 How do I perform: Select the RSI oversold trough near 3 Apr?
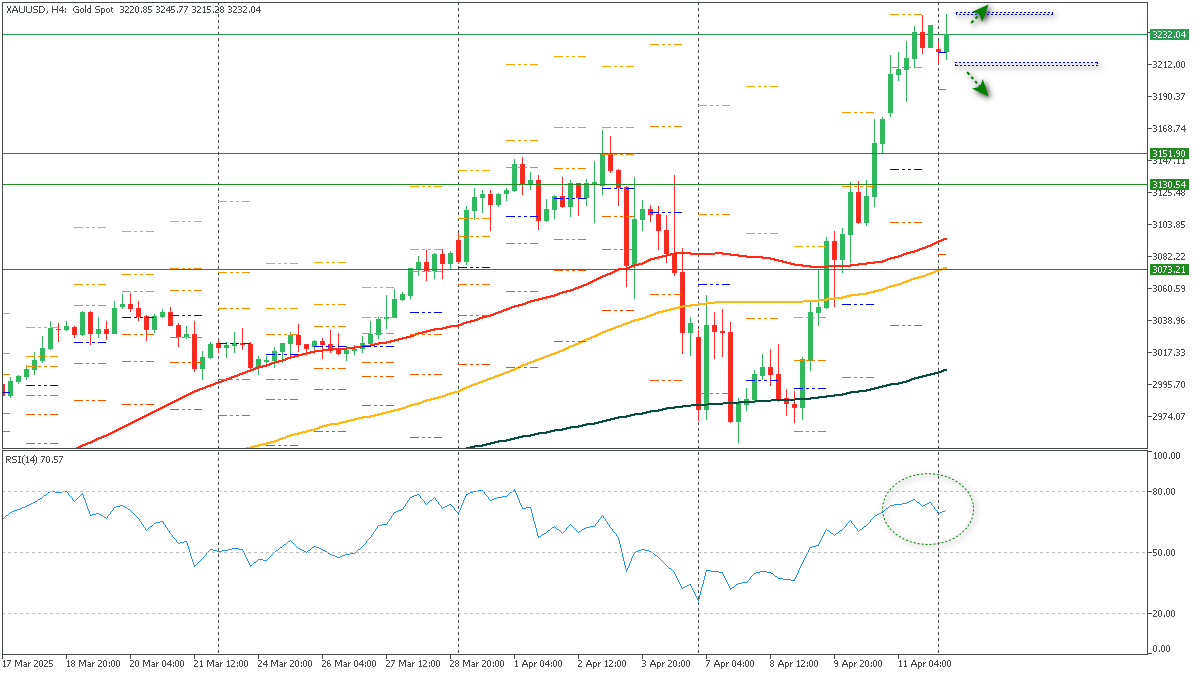point(697,597)
